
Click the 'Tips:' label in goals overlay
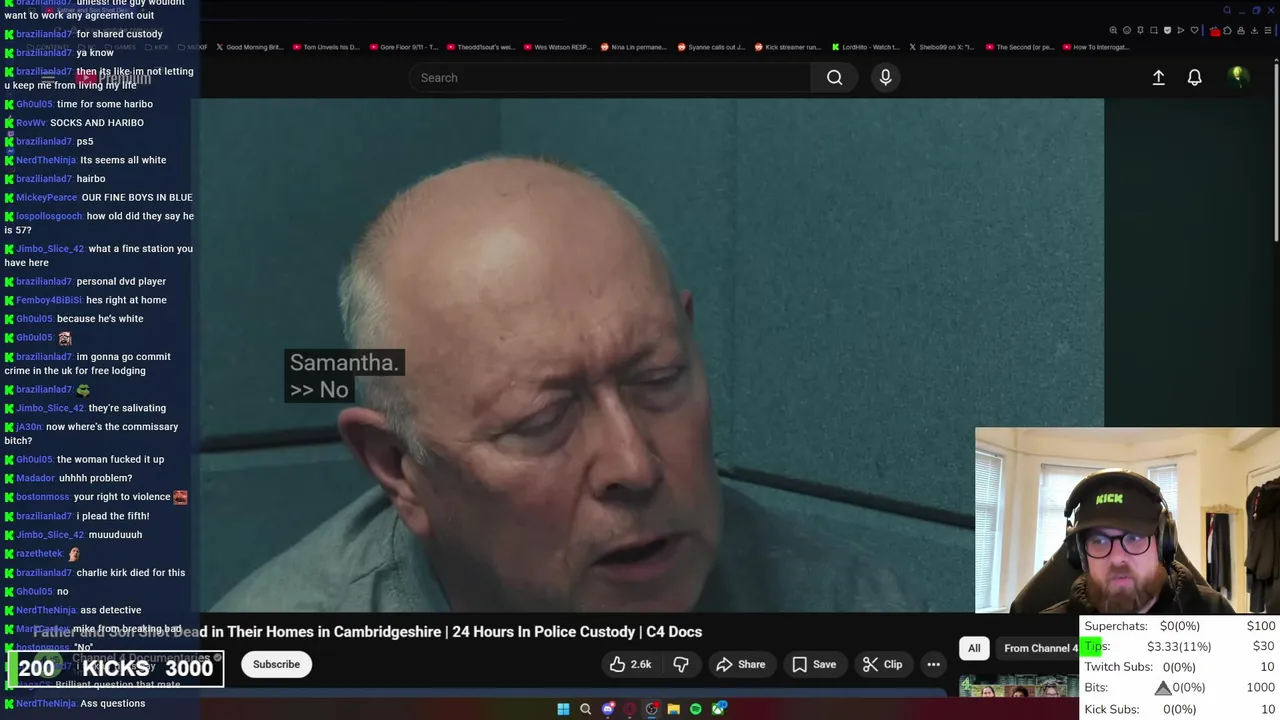pyautogui.click(x=1097, y=646)
